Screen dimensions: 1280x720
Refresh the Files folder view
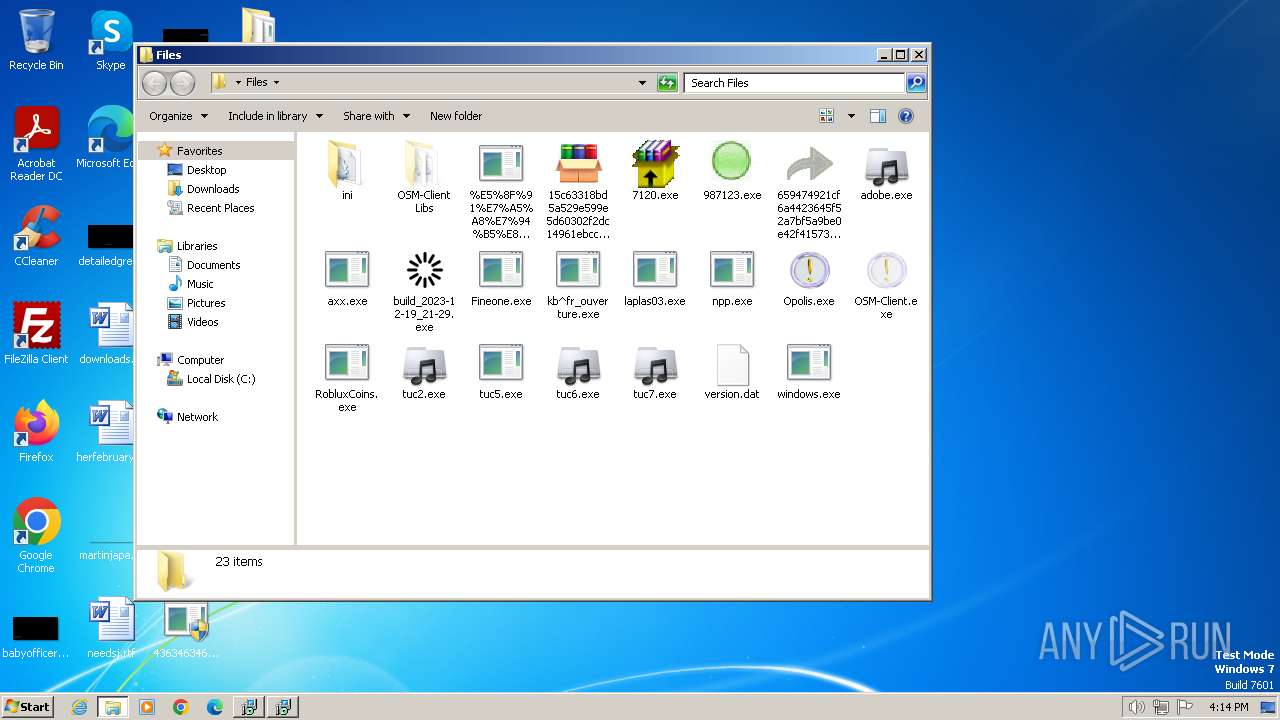point(667,83)
